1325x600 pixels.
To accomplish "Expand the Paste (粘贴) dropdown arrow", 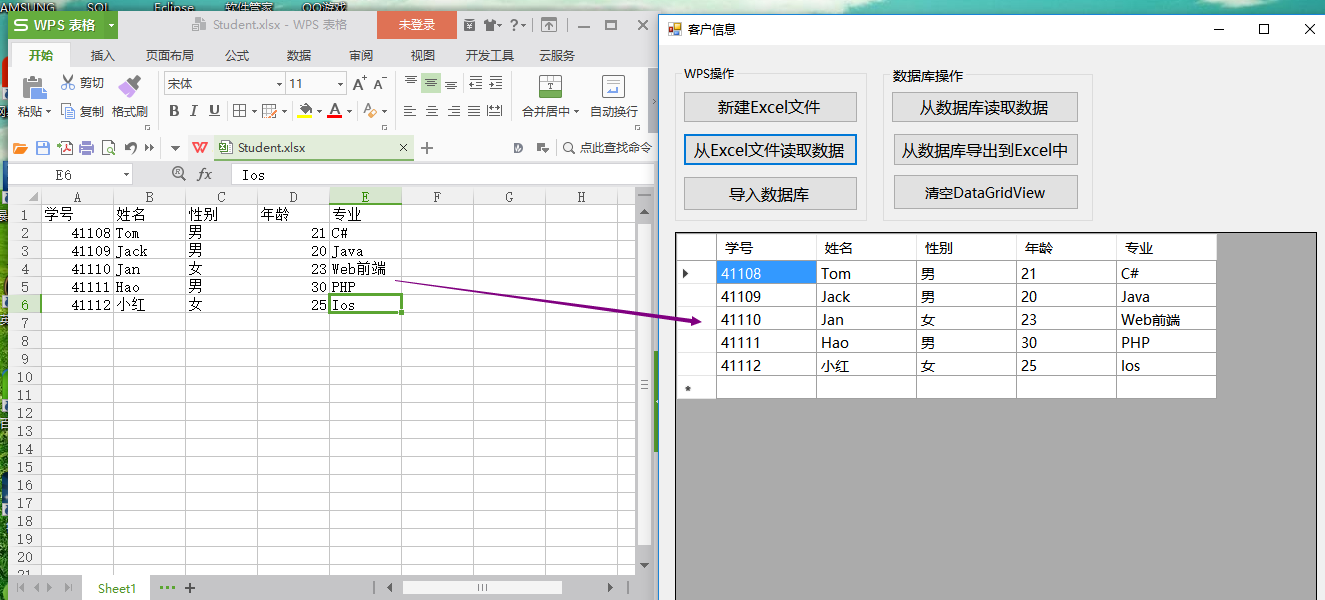I will point(49,112).
